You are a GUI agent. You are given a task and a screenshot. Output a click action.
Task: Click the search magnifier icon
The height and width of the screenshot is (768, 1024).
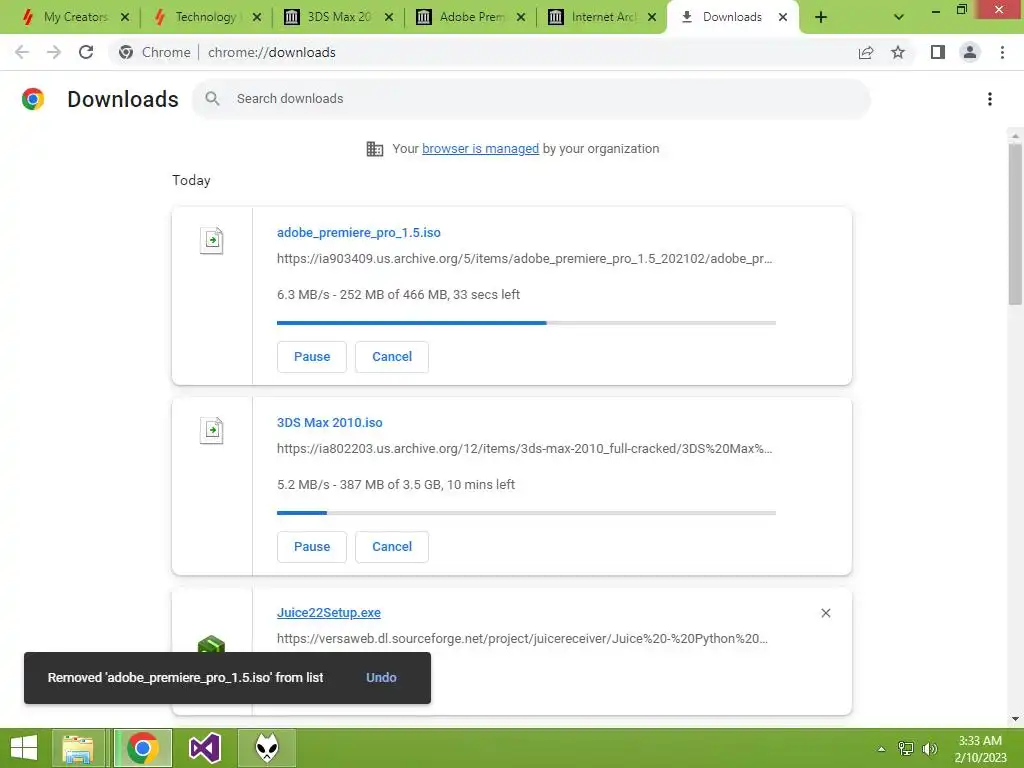[212, 99]
